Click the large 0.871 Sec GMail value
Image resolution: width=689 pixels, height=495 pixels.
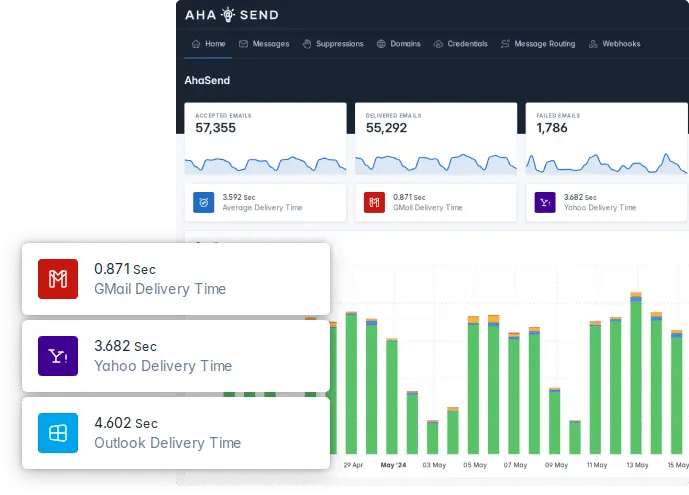point(125,269)
